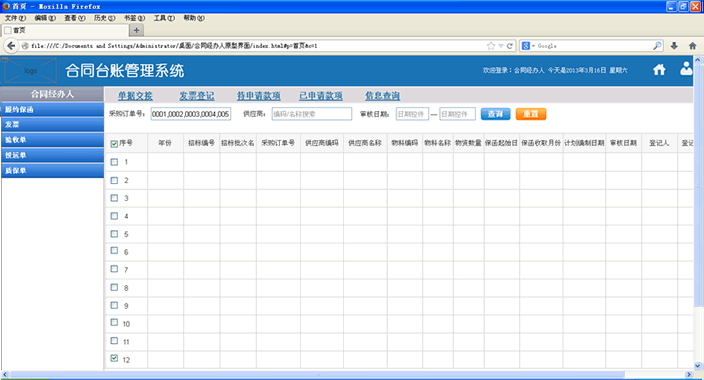The width and height of the screenshot is (704, 380).
Task: Expand the 质保单 sidebar section
Action: [53, 170]
